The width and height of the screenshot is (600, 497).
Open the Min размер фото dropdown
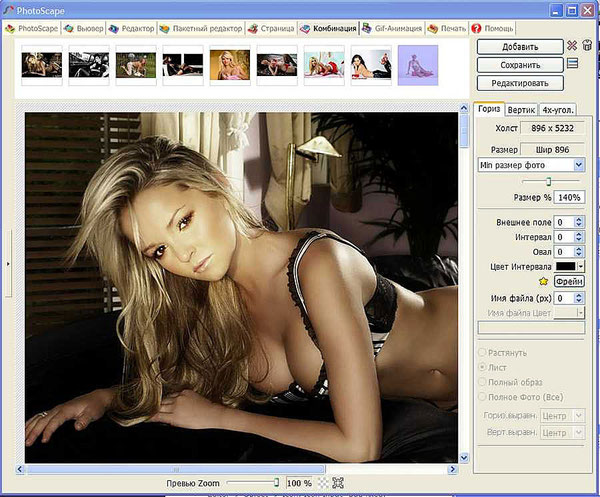[531, 165]
